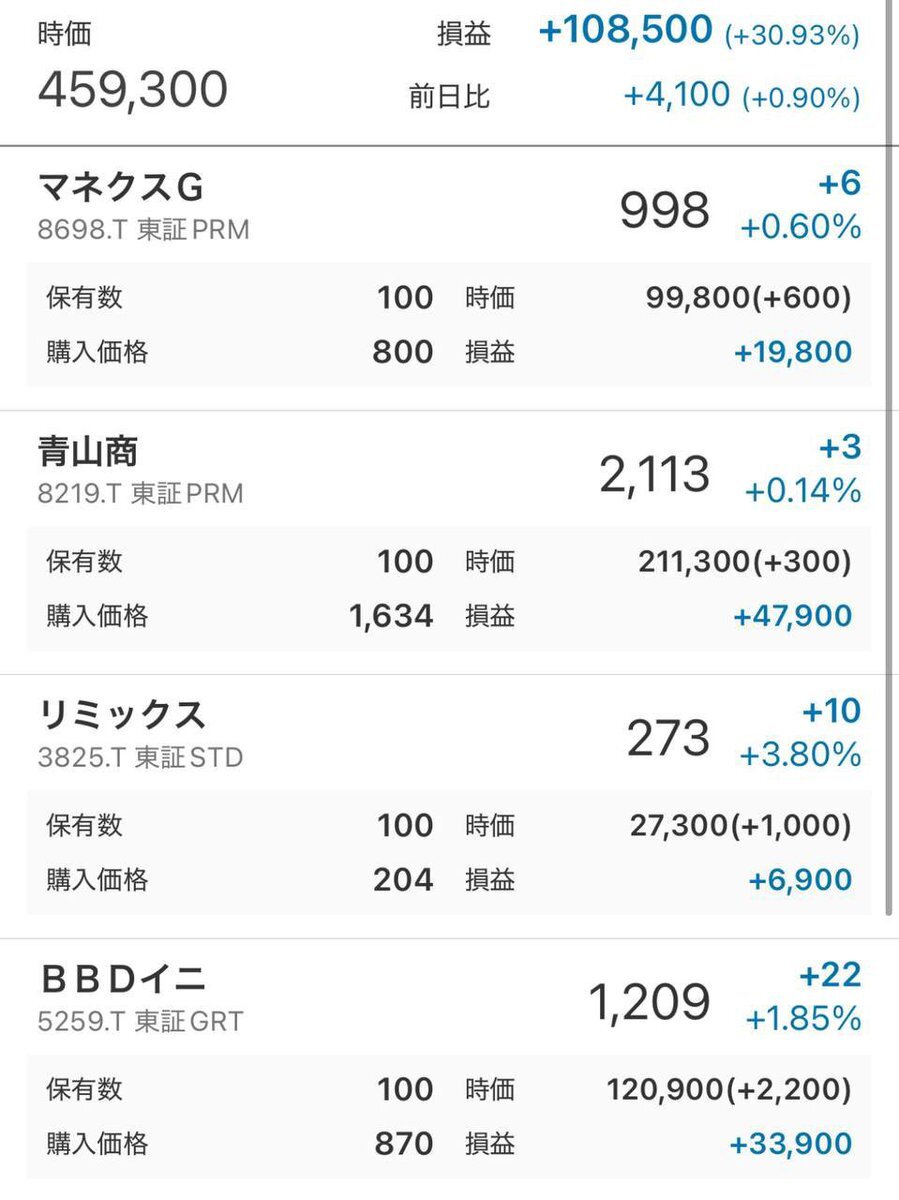This screenshot has height=1200, width=899.
Task: Tap the 前日比 +4,100 summary value
Action: (x=677, y=96)
